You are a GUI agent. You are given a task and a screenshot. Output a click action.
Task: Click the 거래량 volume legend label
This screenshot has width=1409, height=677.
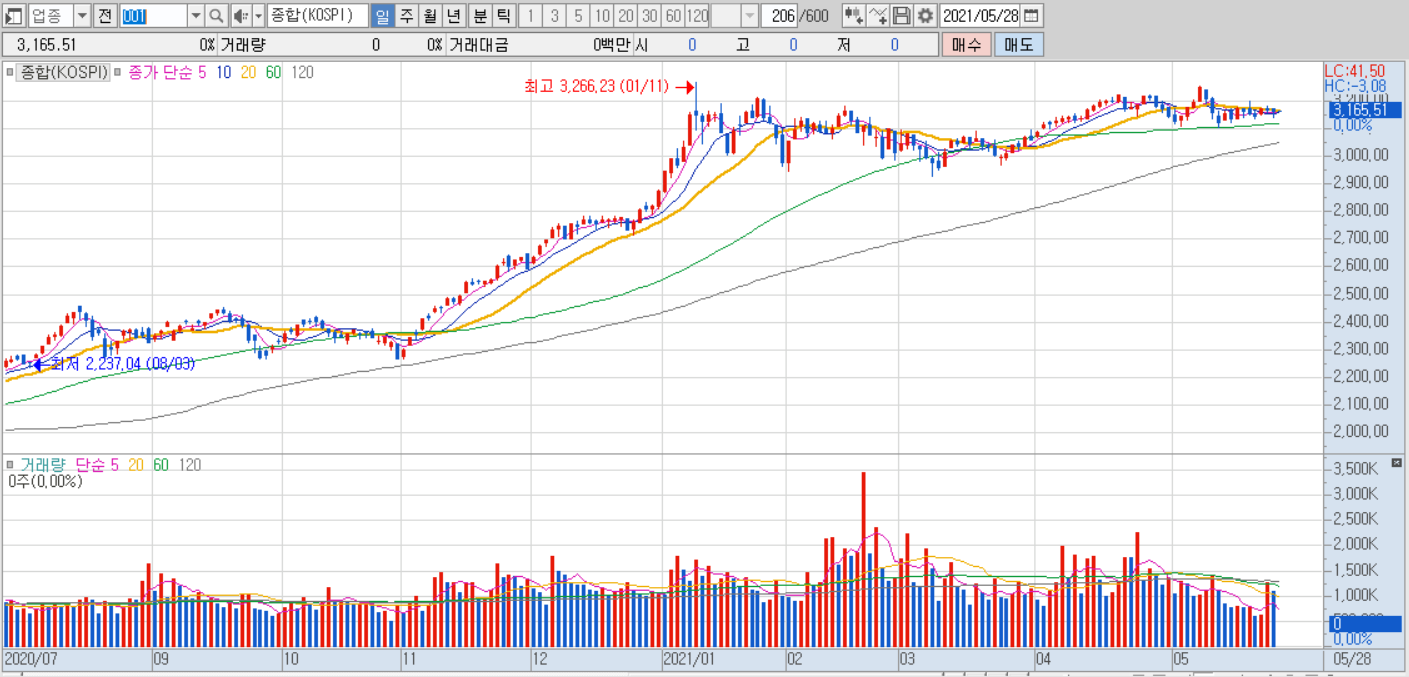point(43,465)
